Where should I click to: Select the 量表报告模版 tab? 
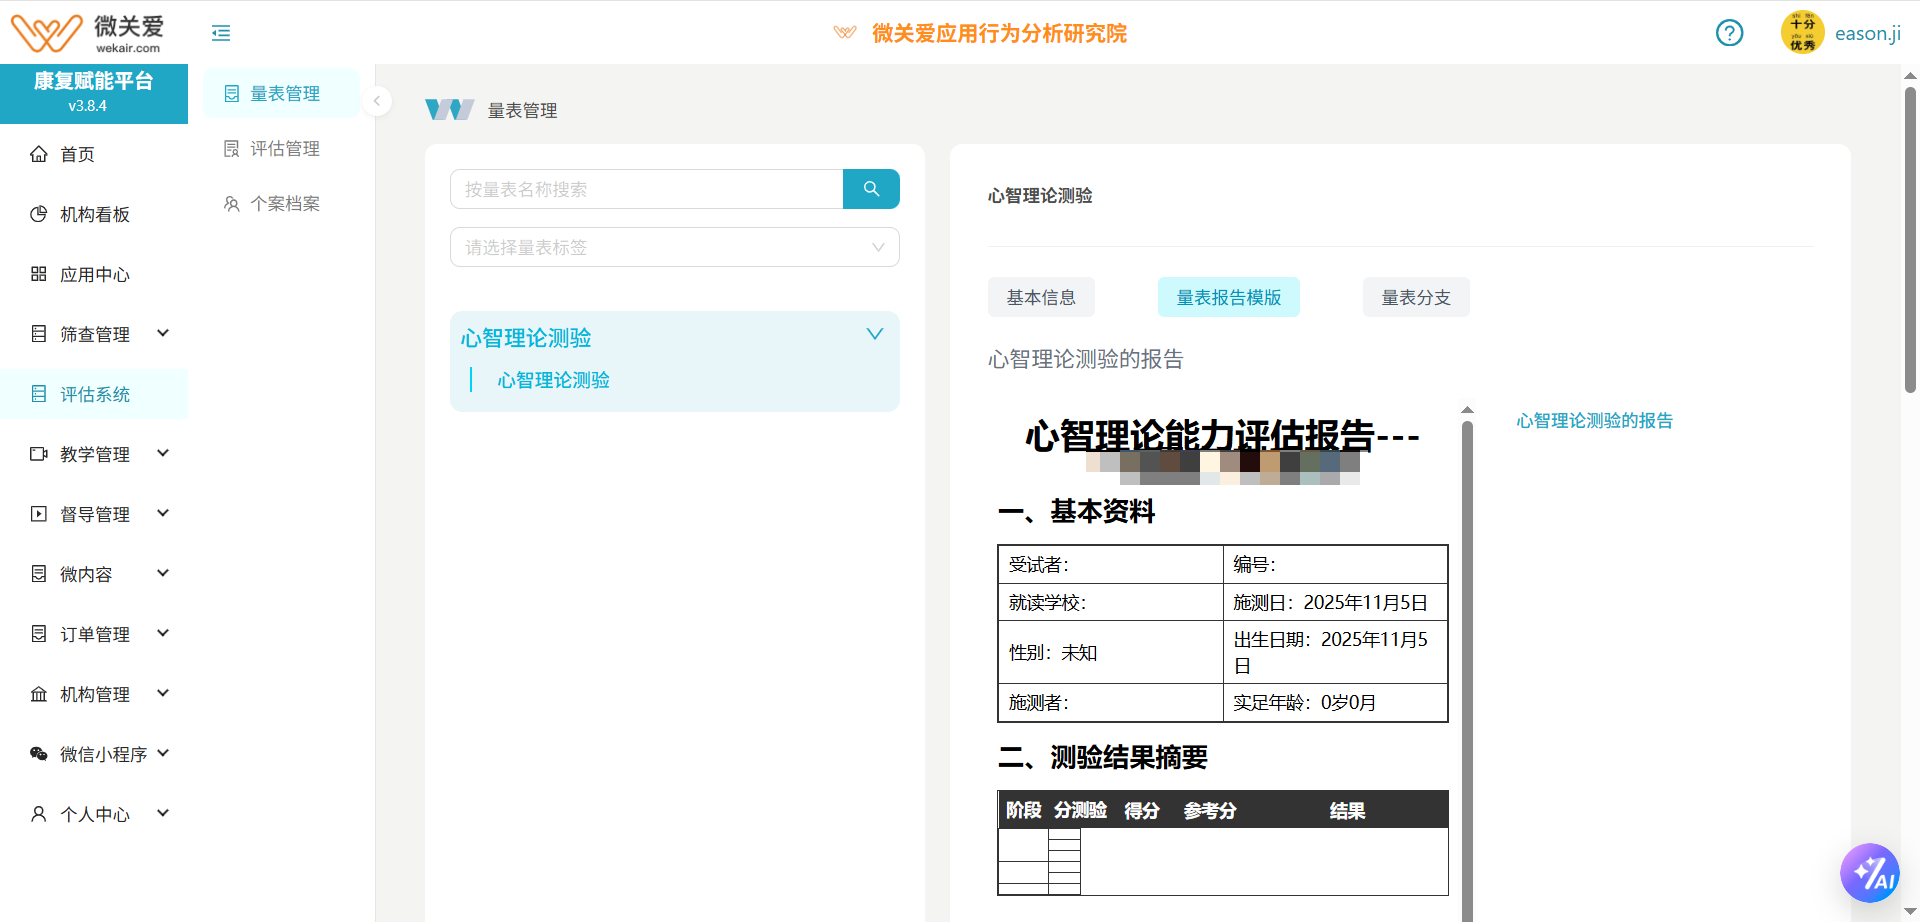tap(1228, 297)
